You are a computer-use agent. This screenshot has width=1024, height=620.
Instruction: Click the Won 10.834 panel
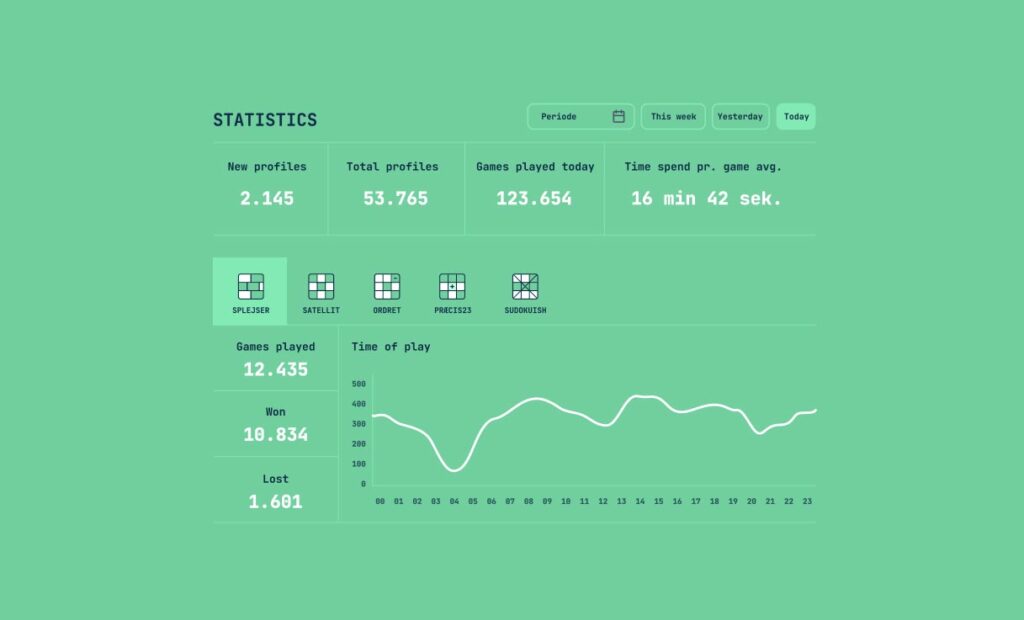[275, 424]
